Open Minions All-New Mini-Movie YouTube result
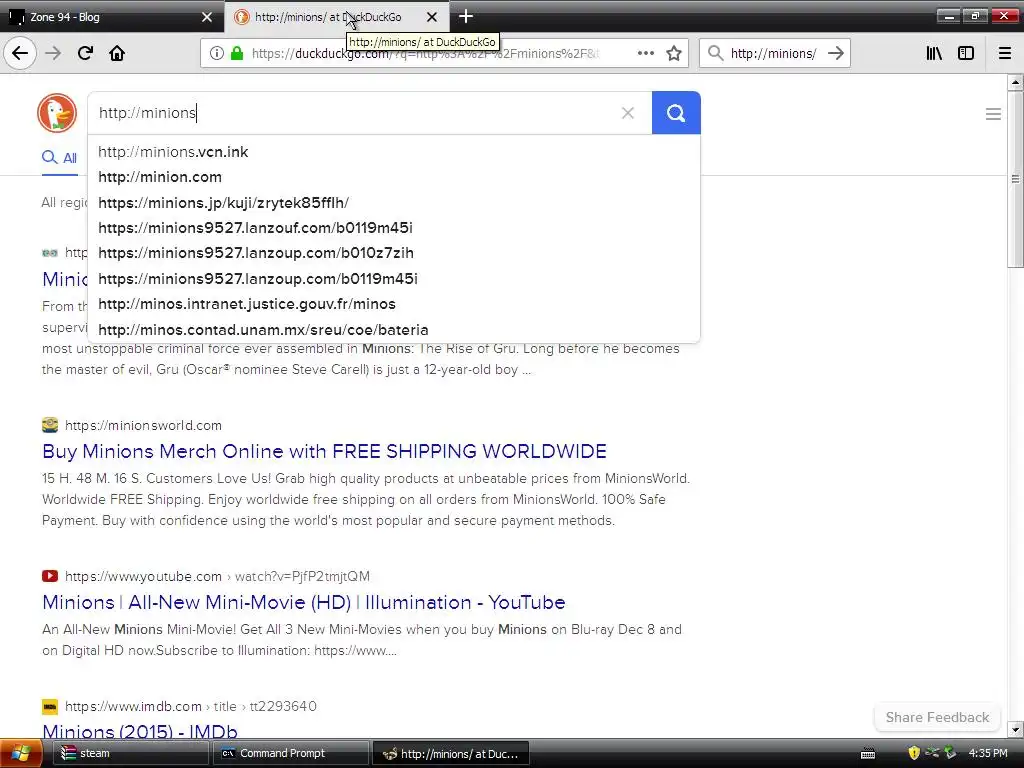 coord(304,602)
